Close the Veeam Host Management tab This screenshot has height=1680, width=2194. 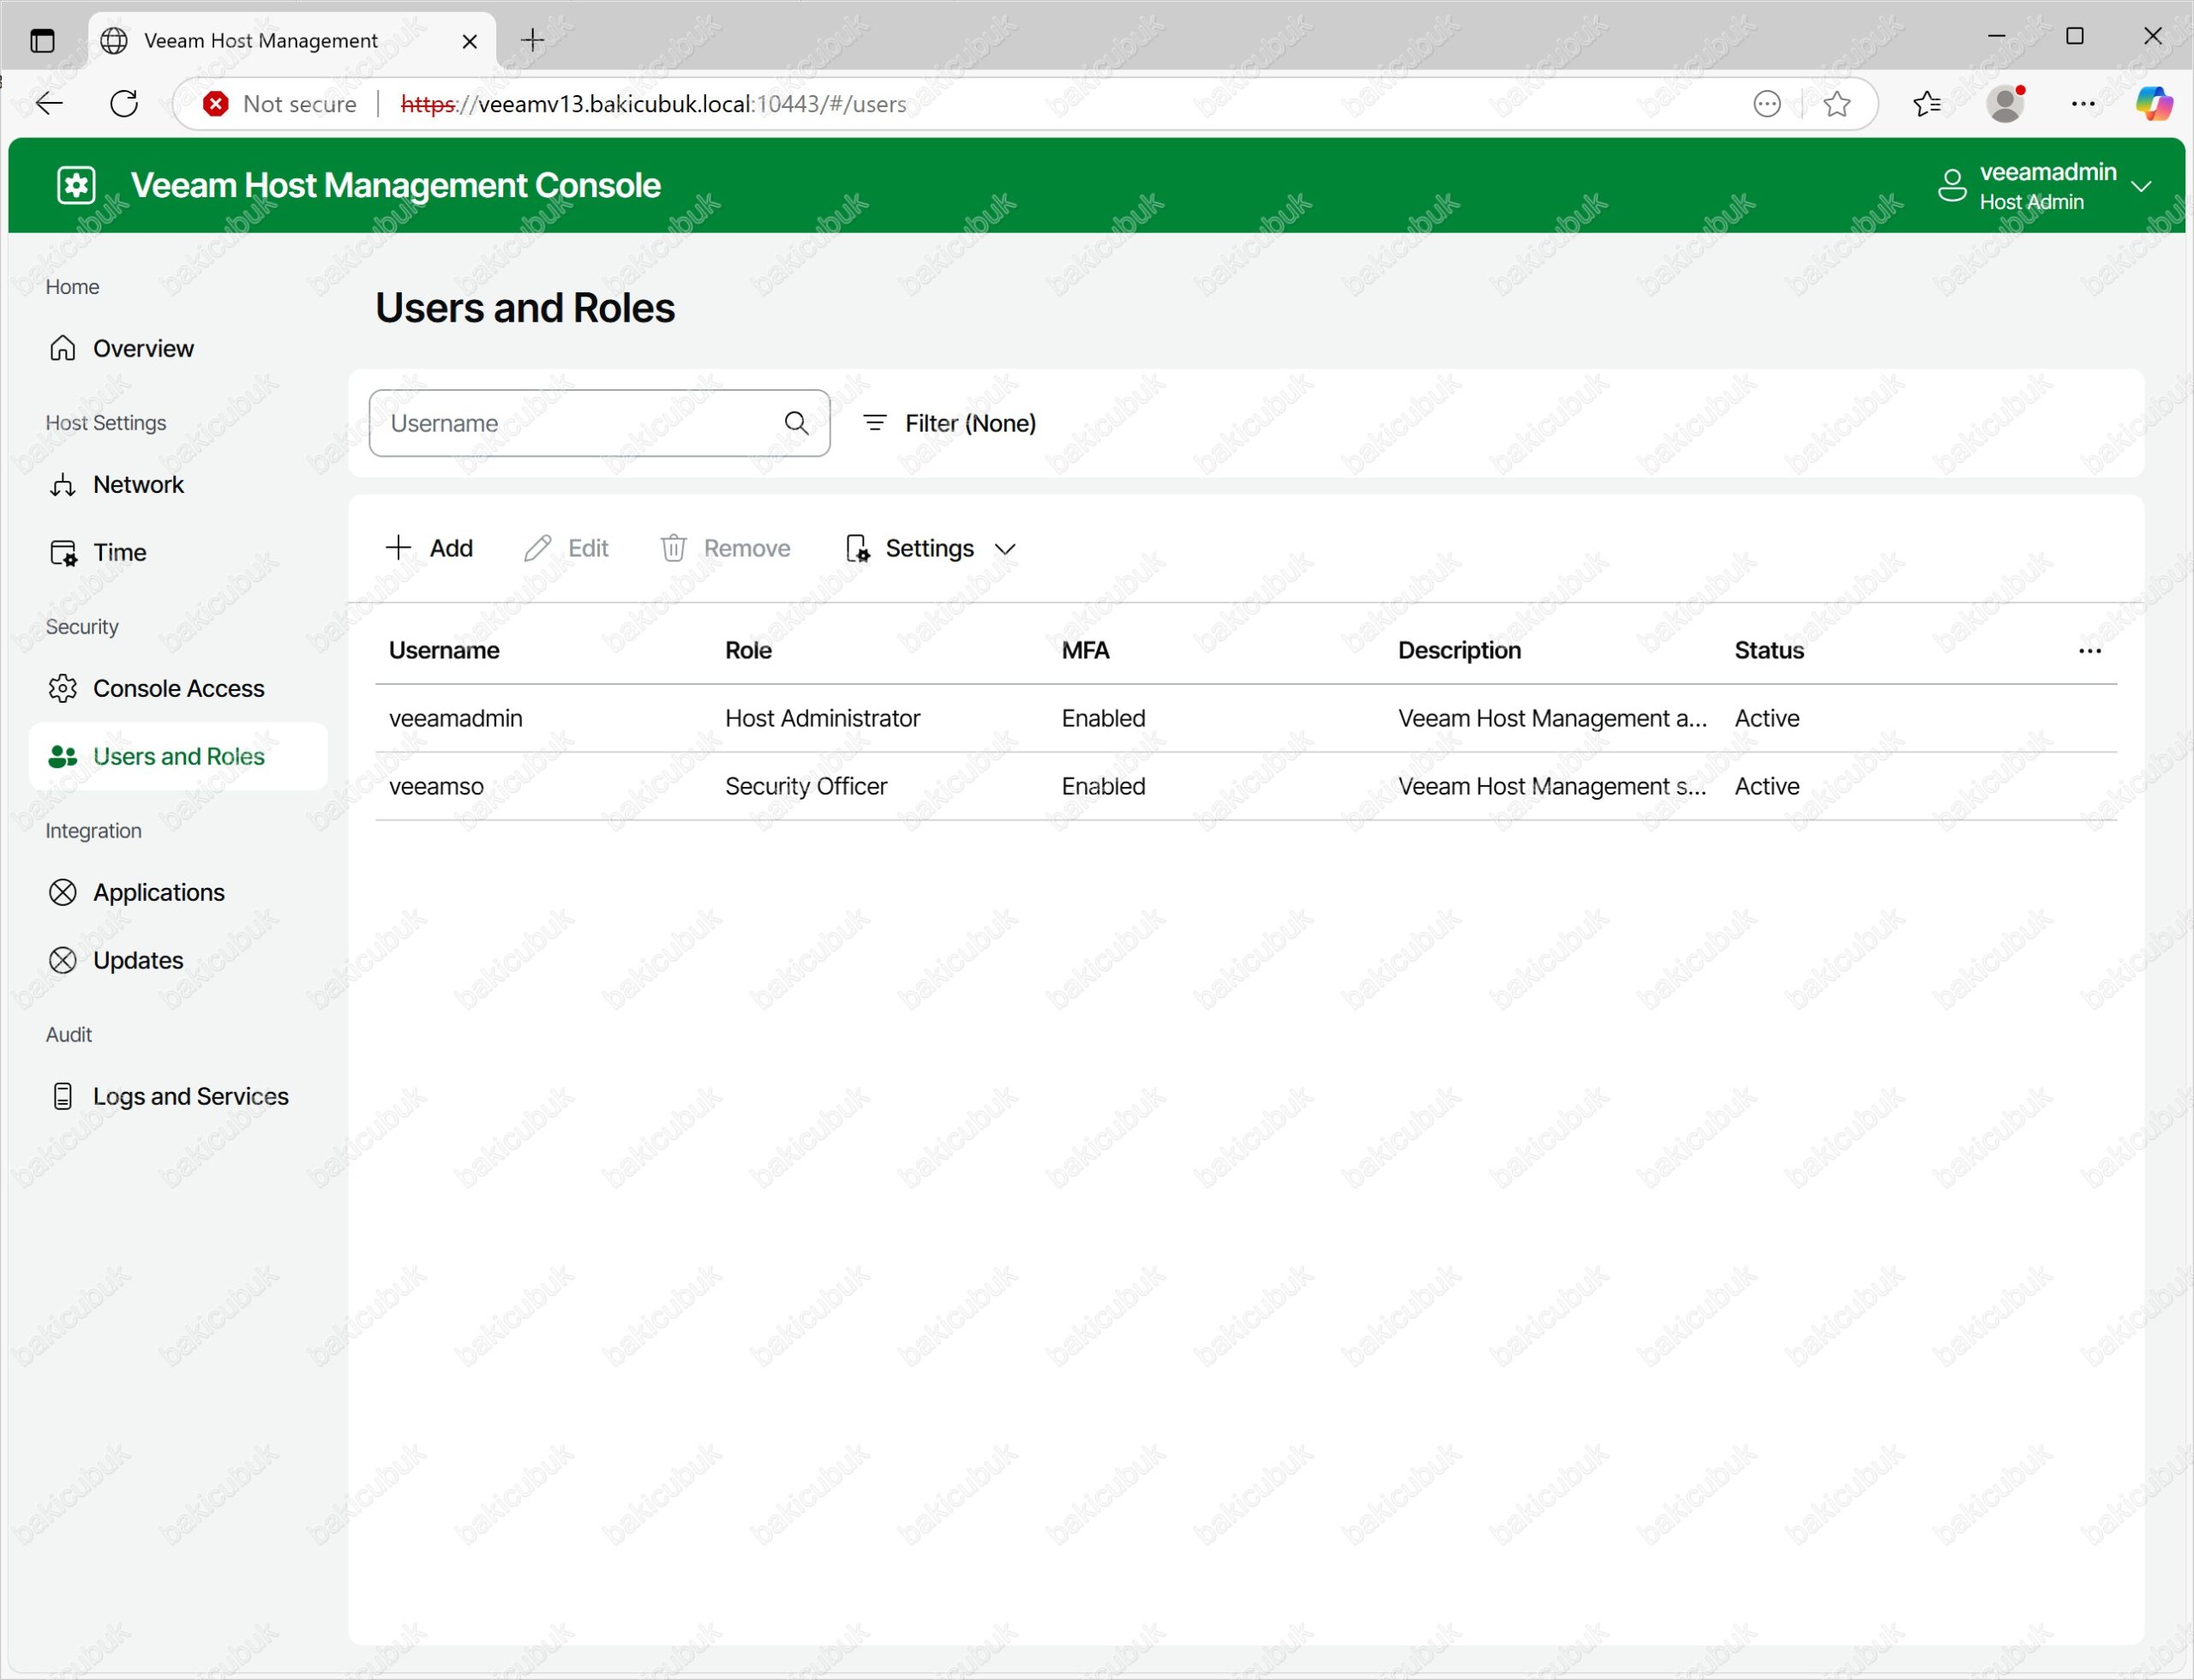coord(470,41)
